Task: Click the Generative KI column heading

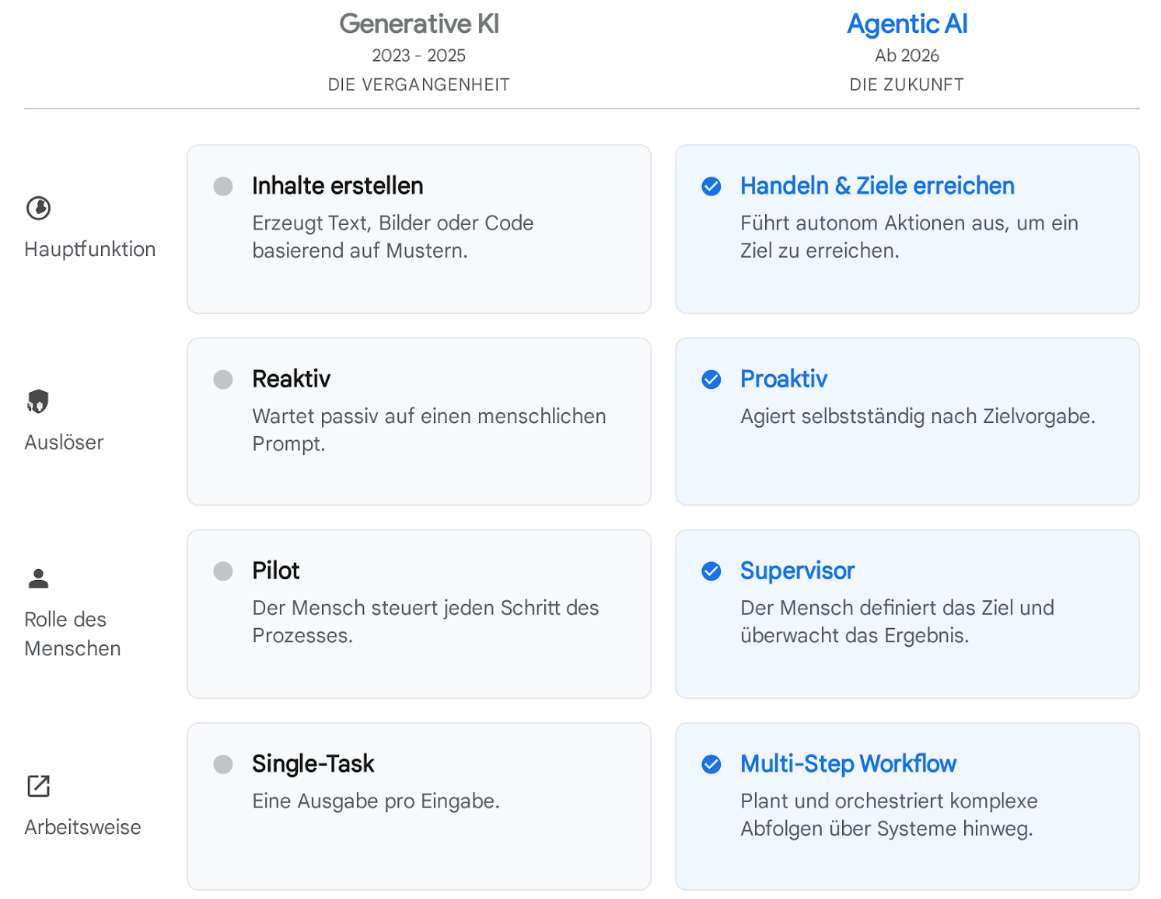Action: (x=419, y=24)
